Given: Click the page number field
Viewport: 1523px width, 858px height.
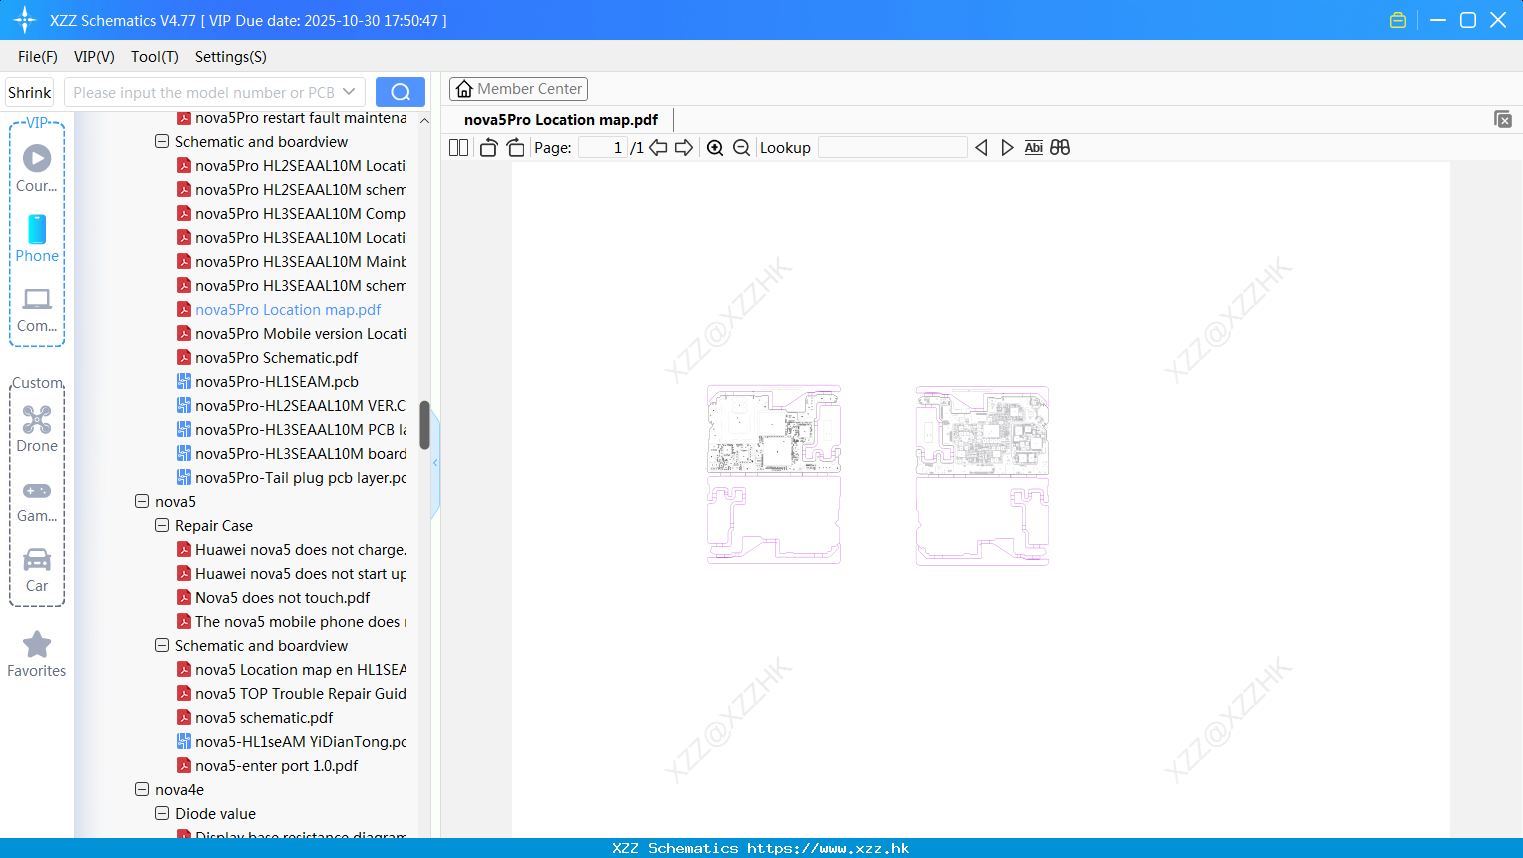Looking at the screenshot, I should [603, 148].
